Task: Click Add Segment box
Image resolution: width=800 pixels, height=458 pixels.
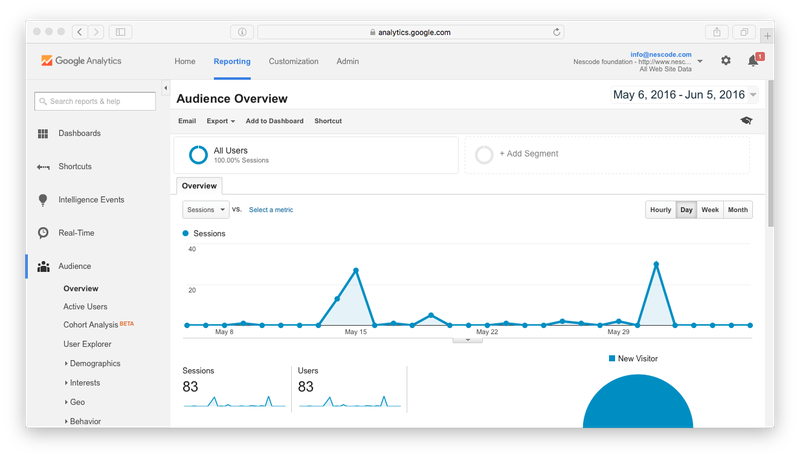Action: [x=607, y=155]
